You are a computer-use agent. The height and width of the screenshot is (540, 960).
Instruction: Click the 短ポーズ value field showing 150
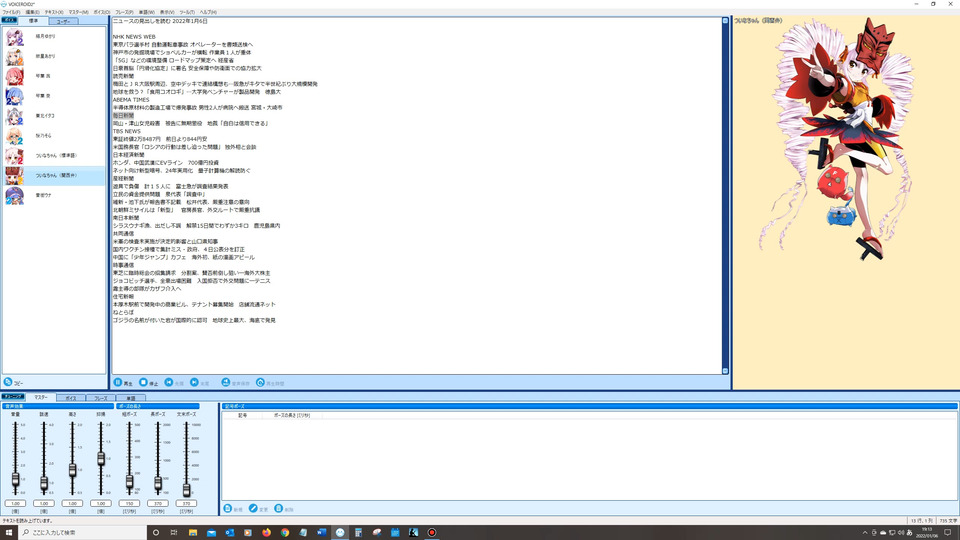tap(129, 503)
